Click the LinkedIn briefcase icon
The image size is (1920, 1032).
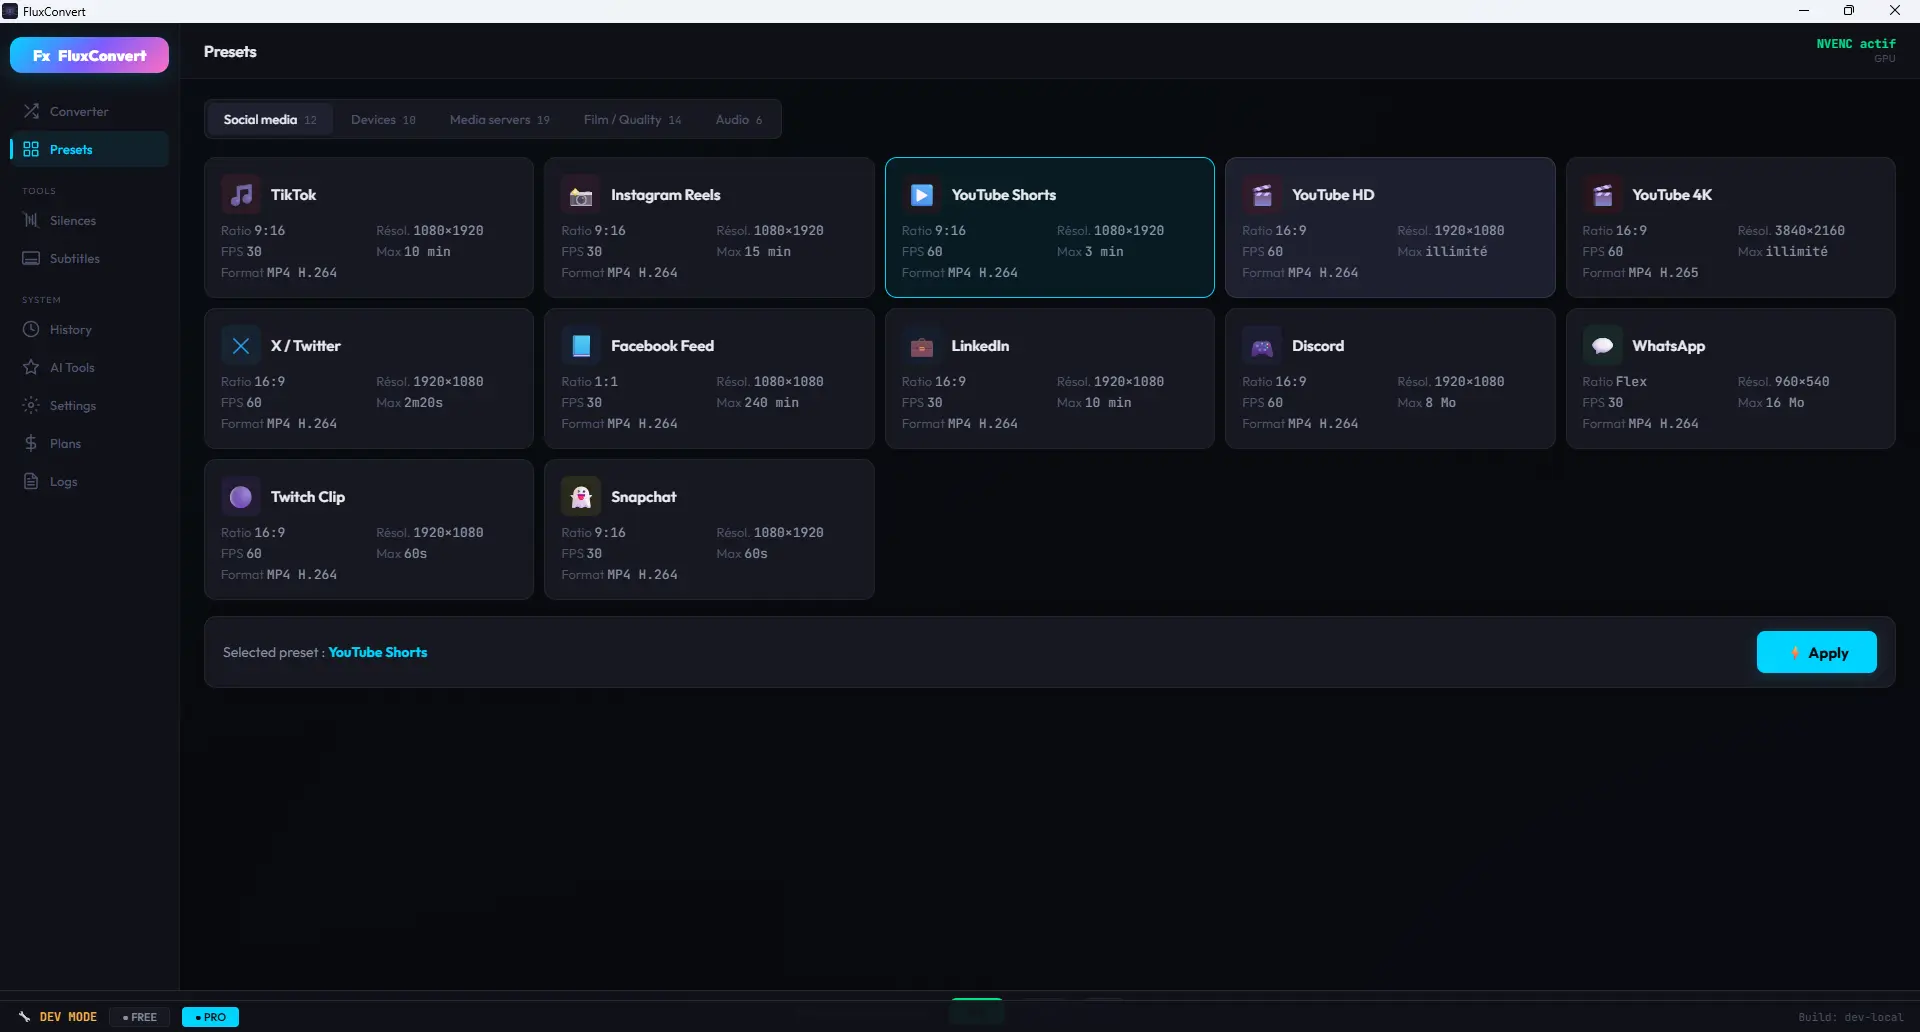(921, 346)
